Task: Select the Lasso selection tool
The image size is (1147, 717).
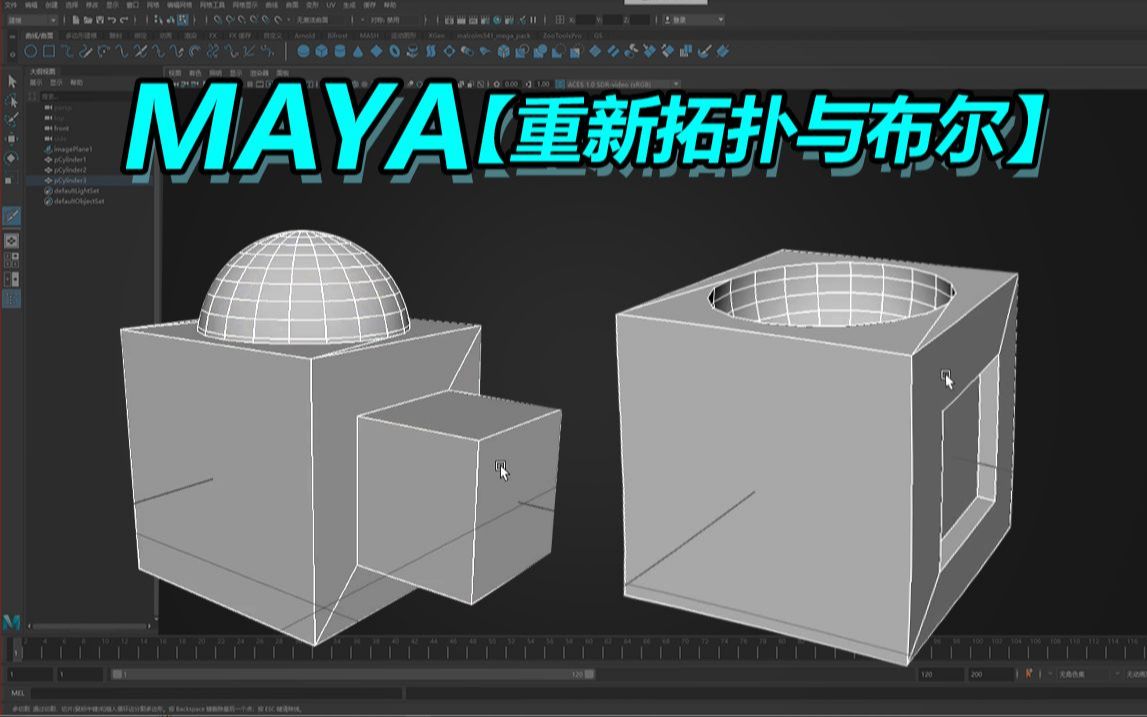Action: pyautogui.click(x=13, y=100)
